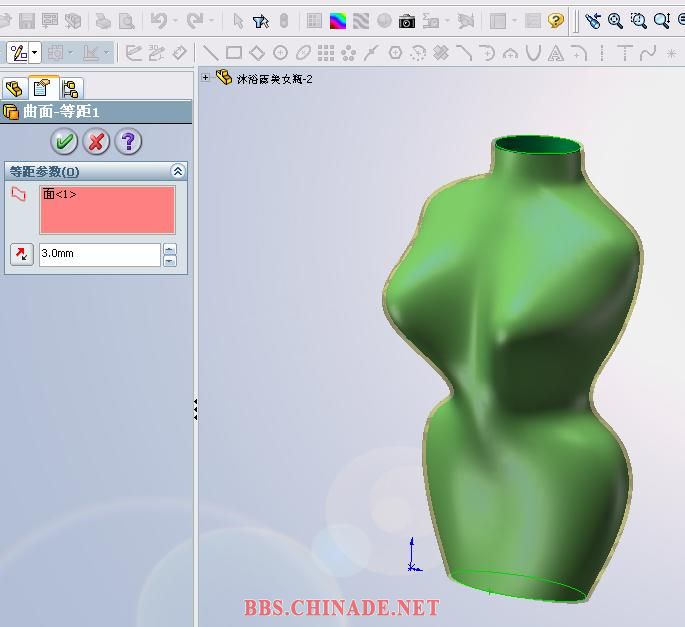Open the color display rainbow icon
Viewport: 685px width, 627px height.
pos(338,21)
